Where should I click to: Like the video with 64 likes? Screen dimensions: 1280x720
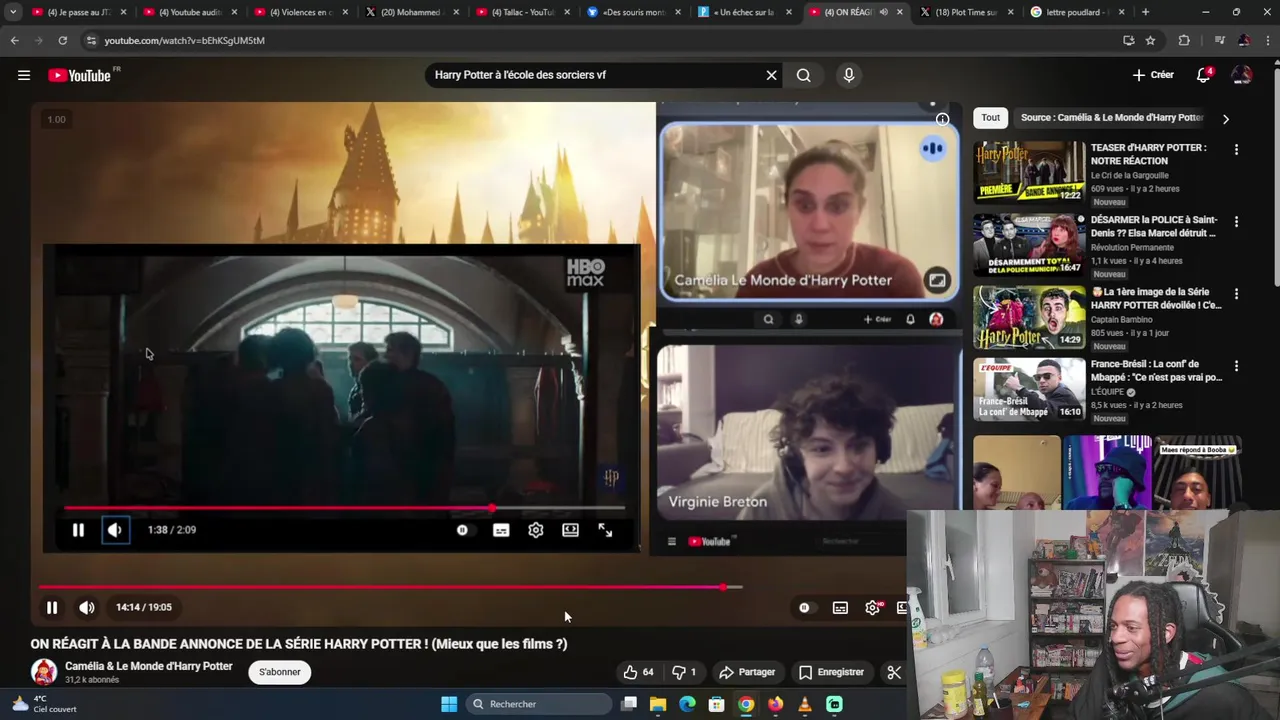638,672
